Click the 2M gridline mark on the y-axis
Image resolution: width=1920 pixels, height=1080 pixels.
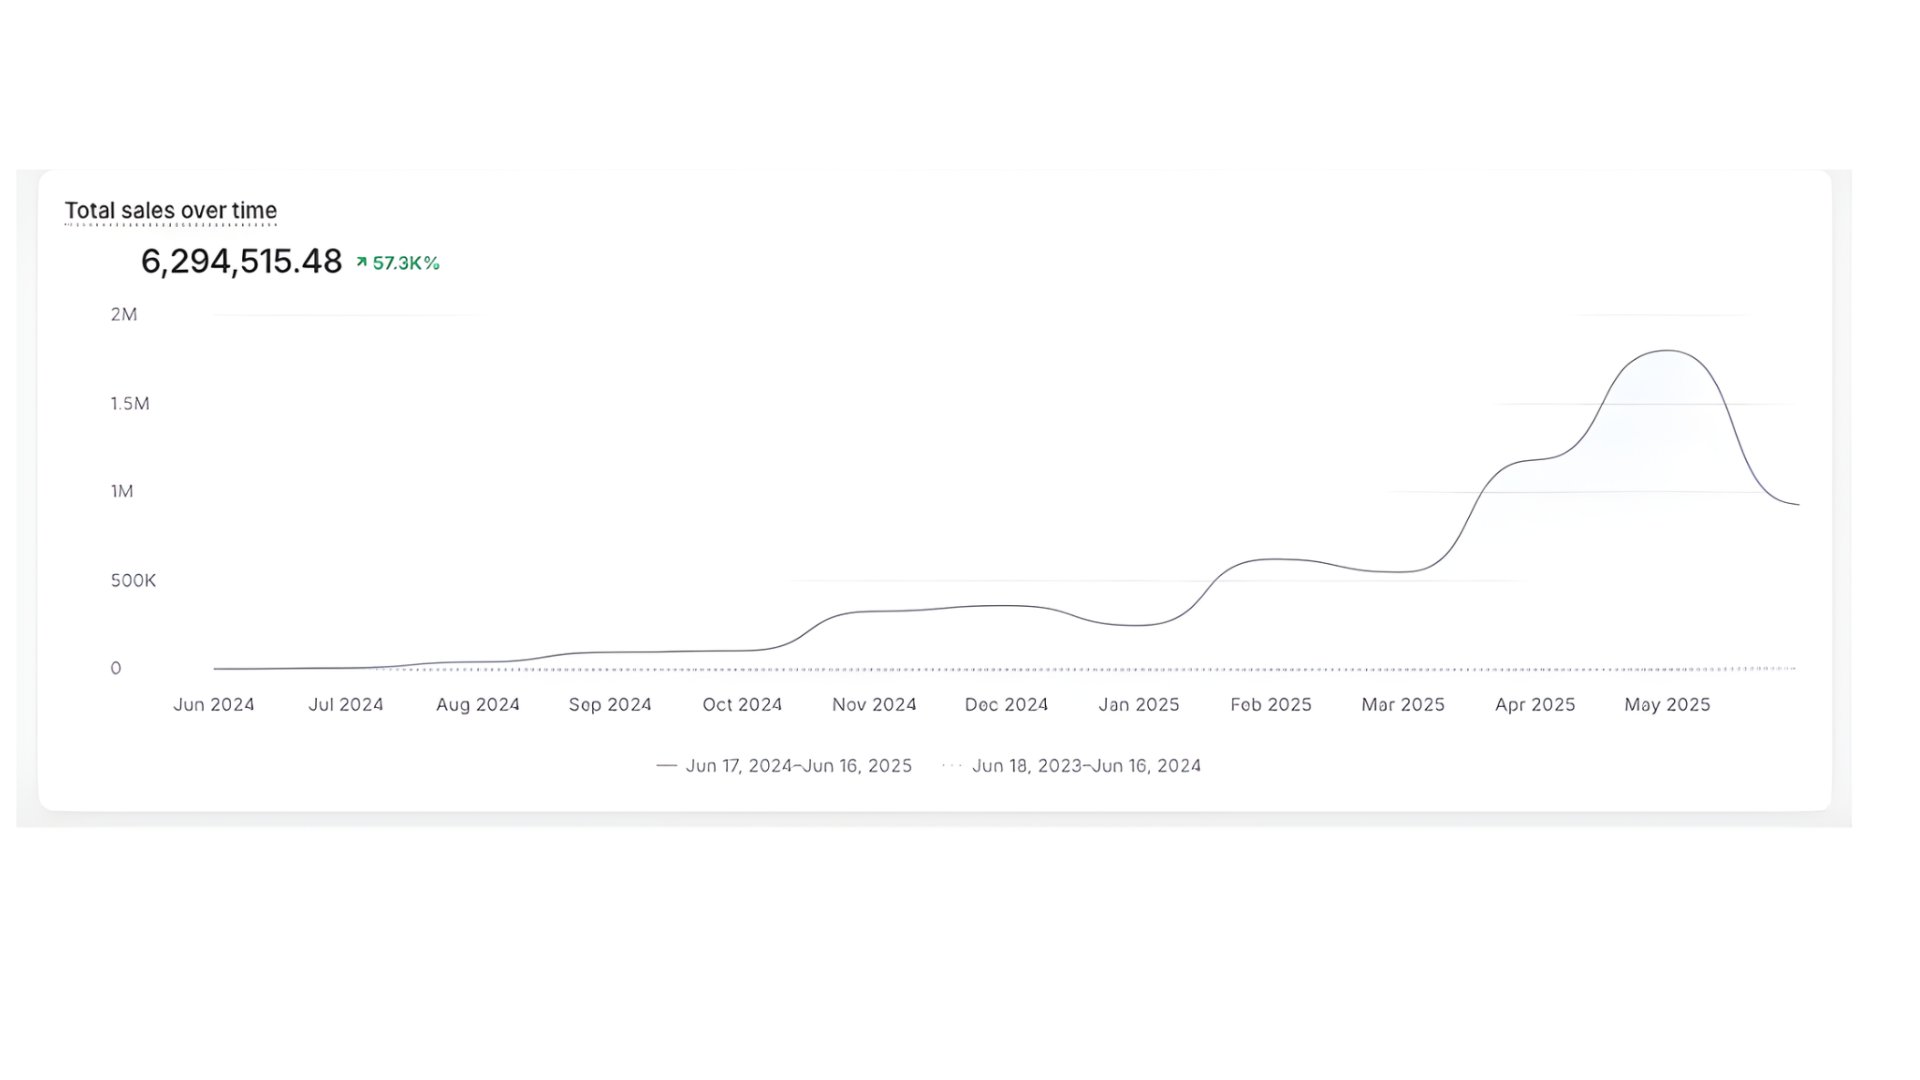[124, 314]
